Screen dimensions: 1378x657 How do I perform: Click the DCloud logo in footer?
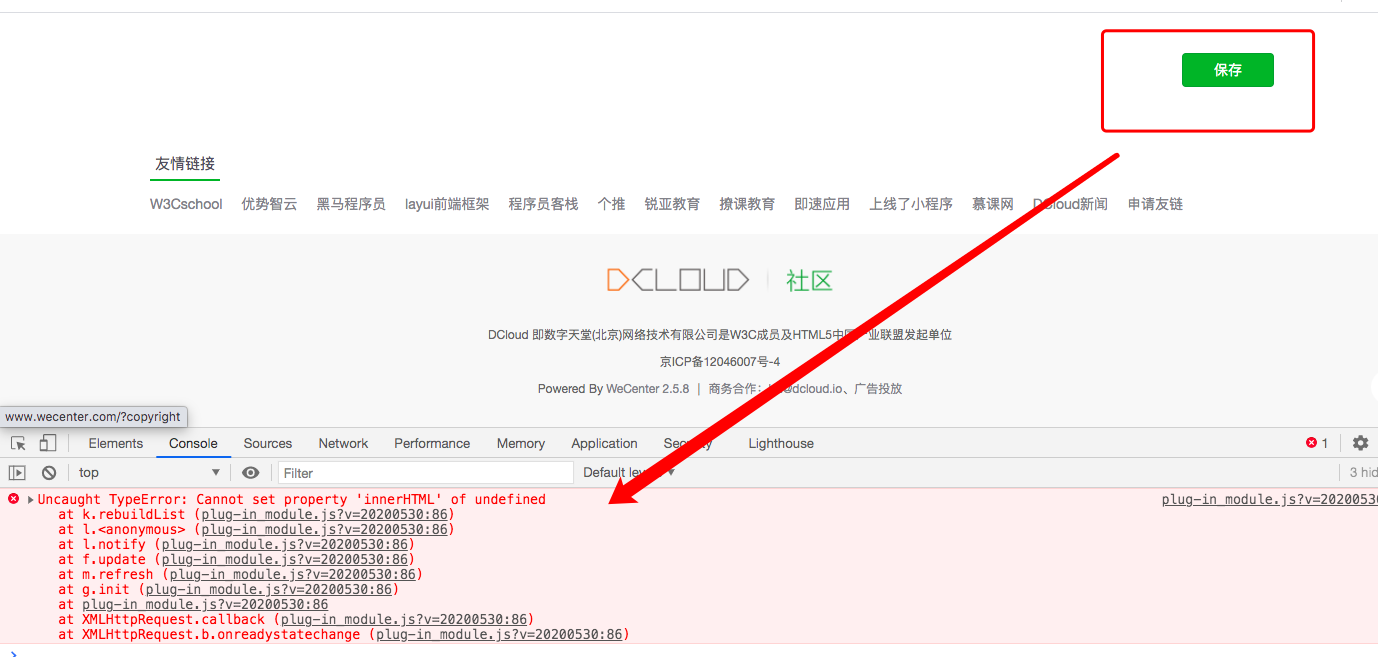[678, 280]
